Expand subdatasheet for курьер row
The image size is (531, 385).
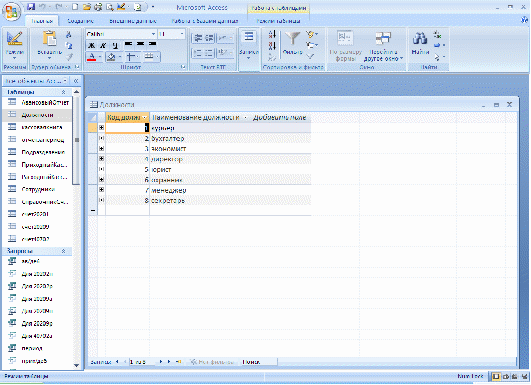pyautogui.click(x=101, y=128)
